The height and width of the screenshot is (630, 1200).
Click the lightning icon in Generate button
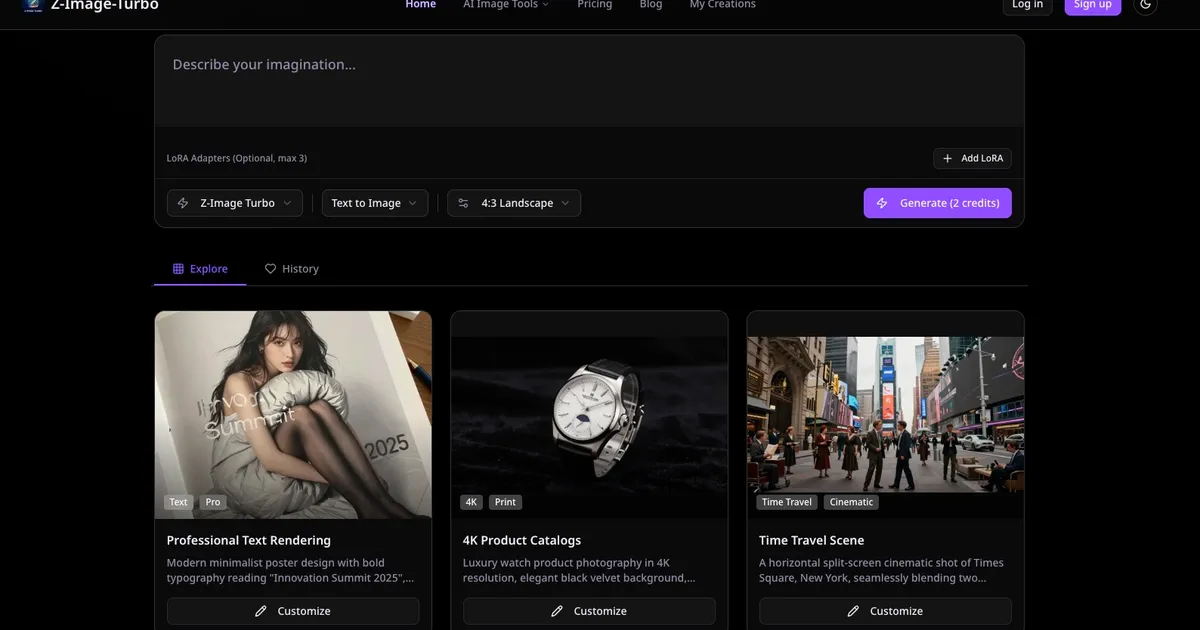(x=882, y=203)
